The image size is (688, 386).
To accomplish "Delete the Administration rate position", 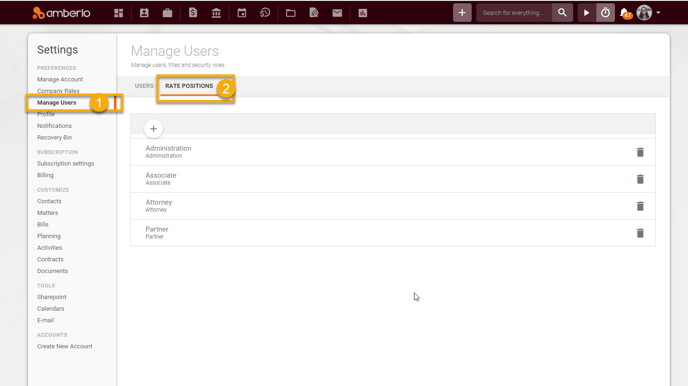I will pyautogui.click(x=640, y=152).
